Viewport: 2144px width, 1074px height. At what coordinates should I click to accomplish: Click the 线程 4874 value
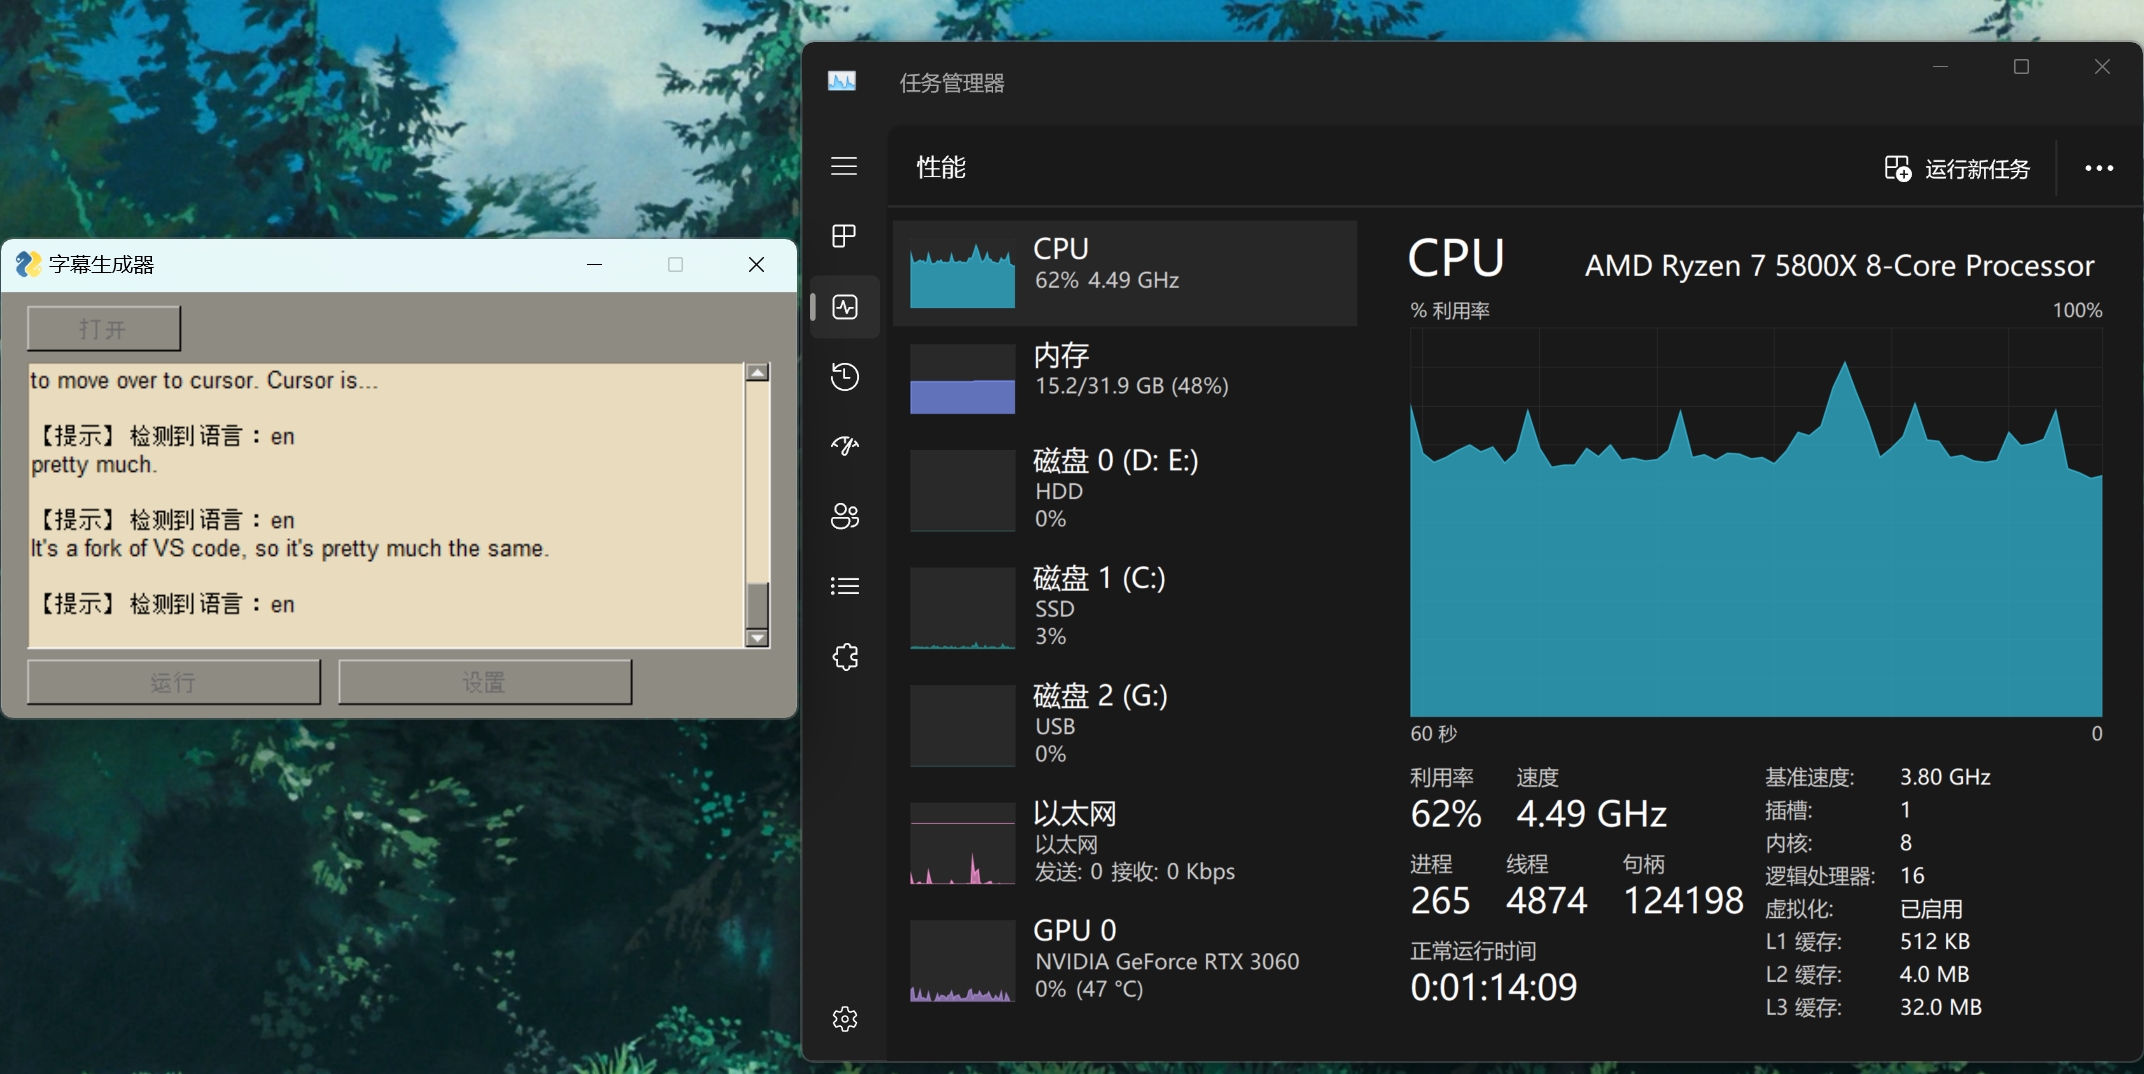1546,901
